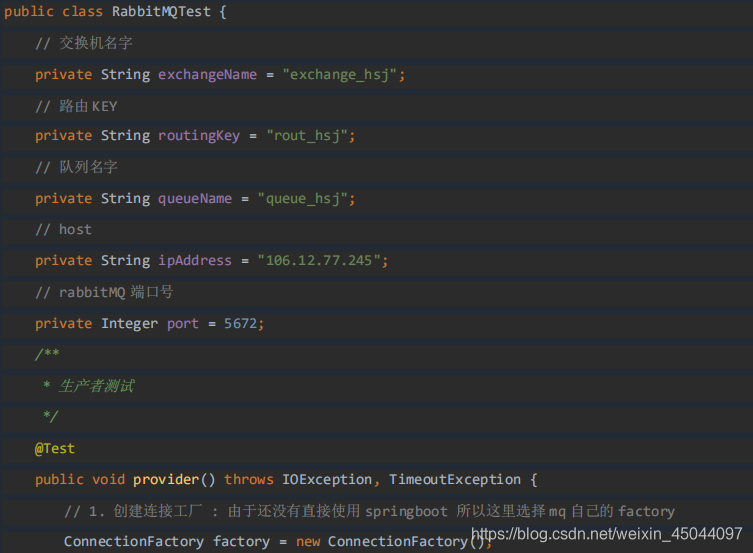
Task: Click the void keyword
Action: tap(109, 480)
